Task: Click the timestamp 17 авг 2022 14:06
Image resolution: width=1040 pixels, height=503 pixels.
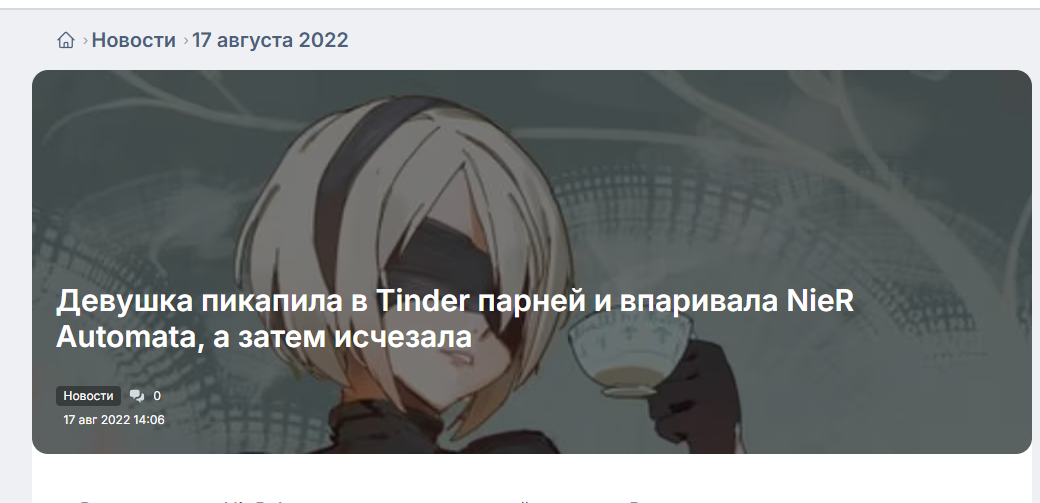Action: (x=114, y=419)
